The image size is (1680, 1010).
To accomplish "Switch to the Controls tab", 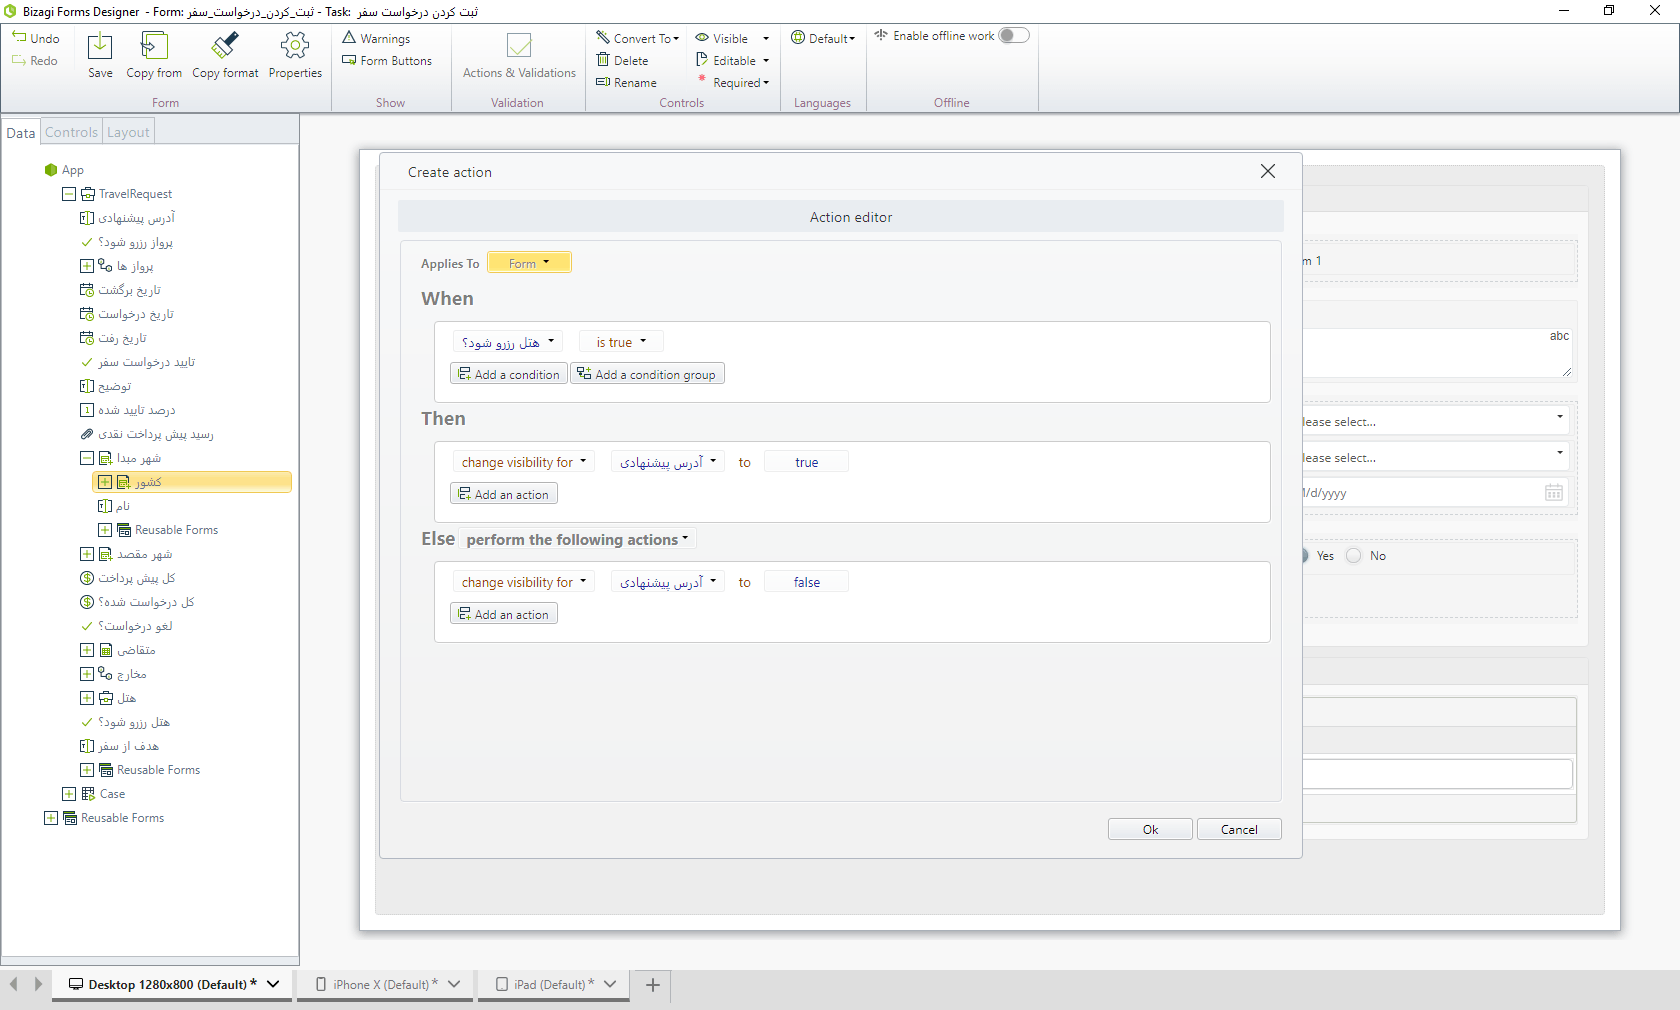I will pos(71,132).
